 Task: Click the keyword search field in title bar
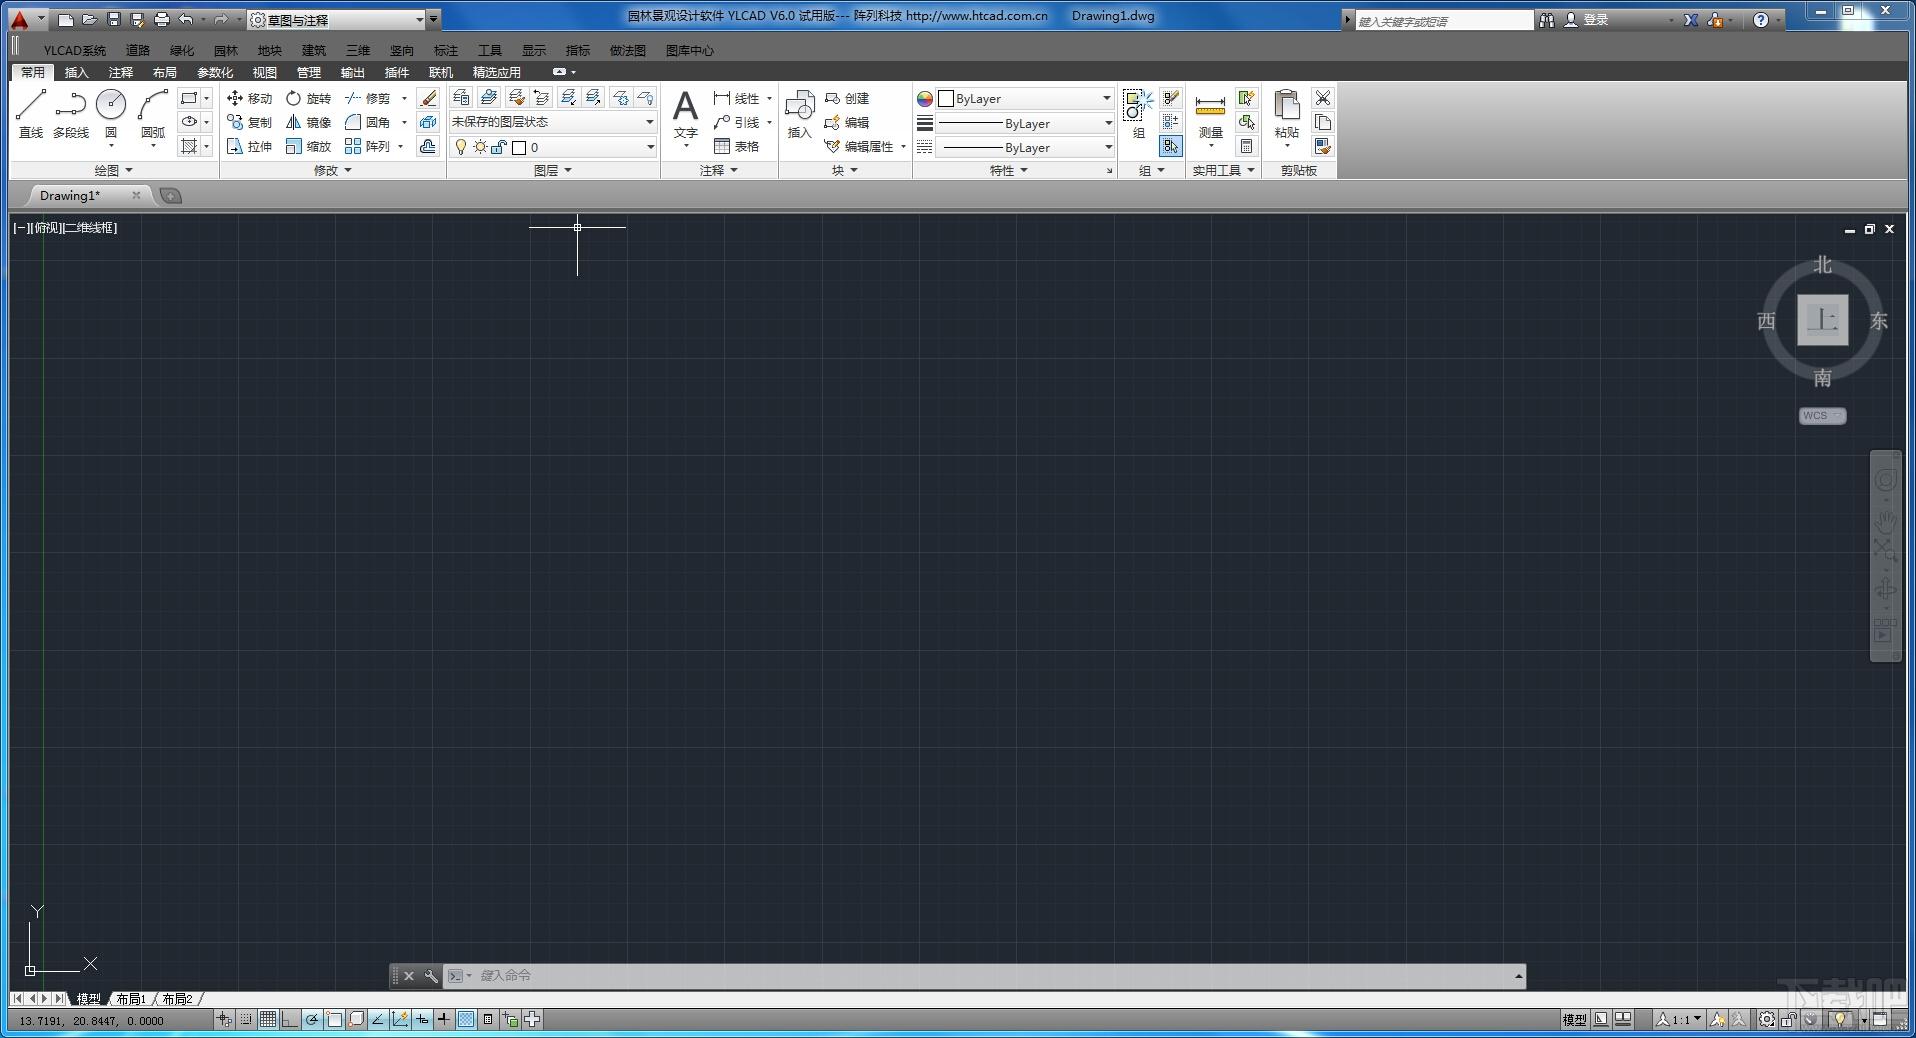pos(1443,21)
